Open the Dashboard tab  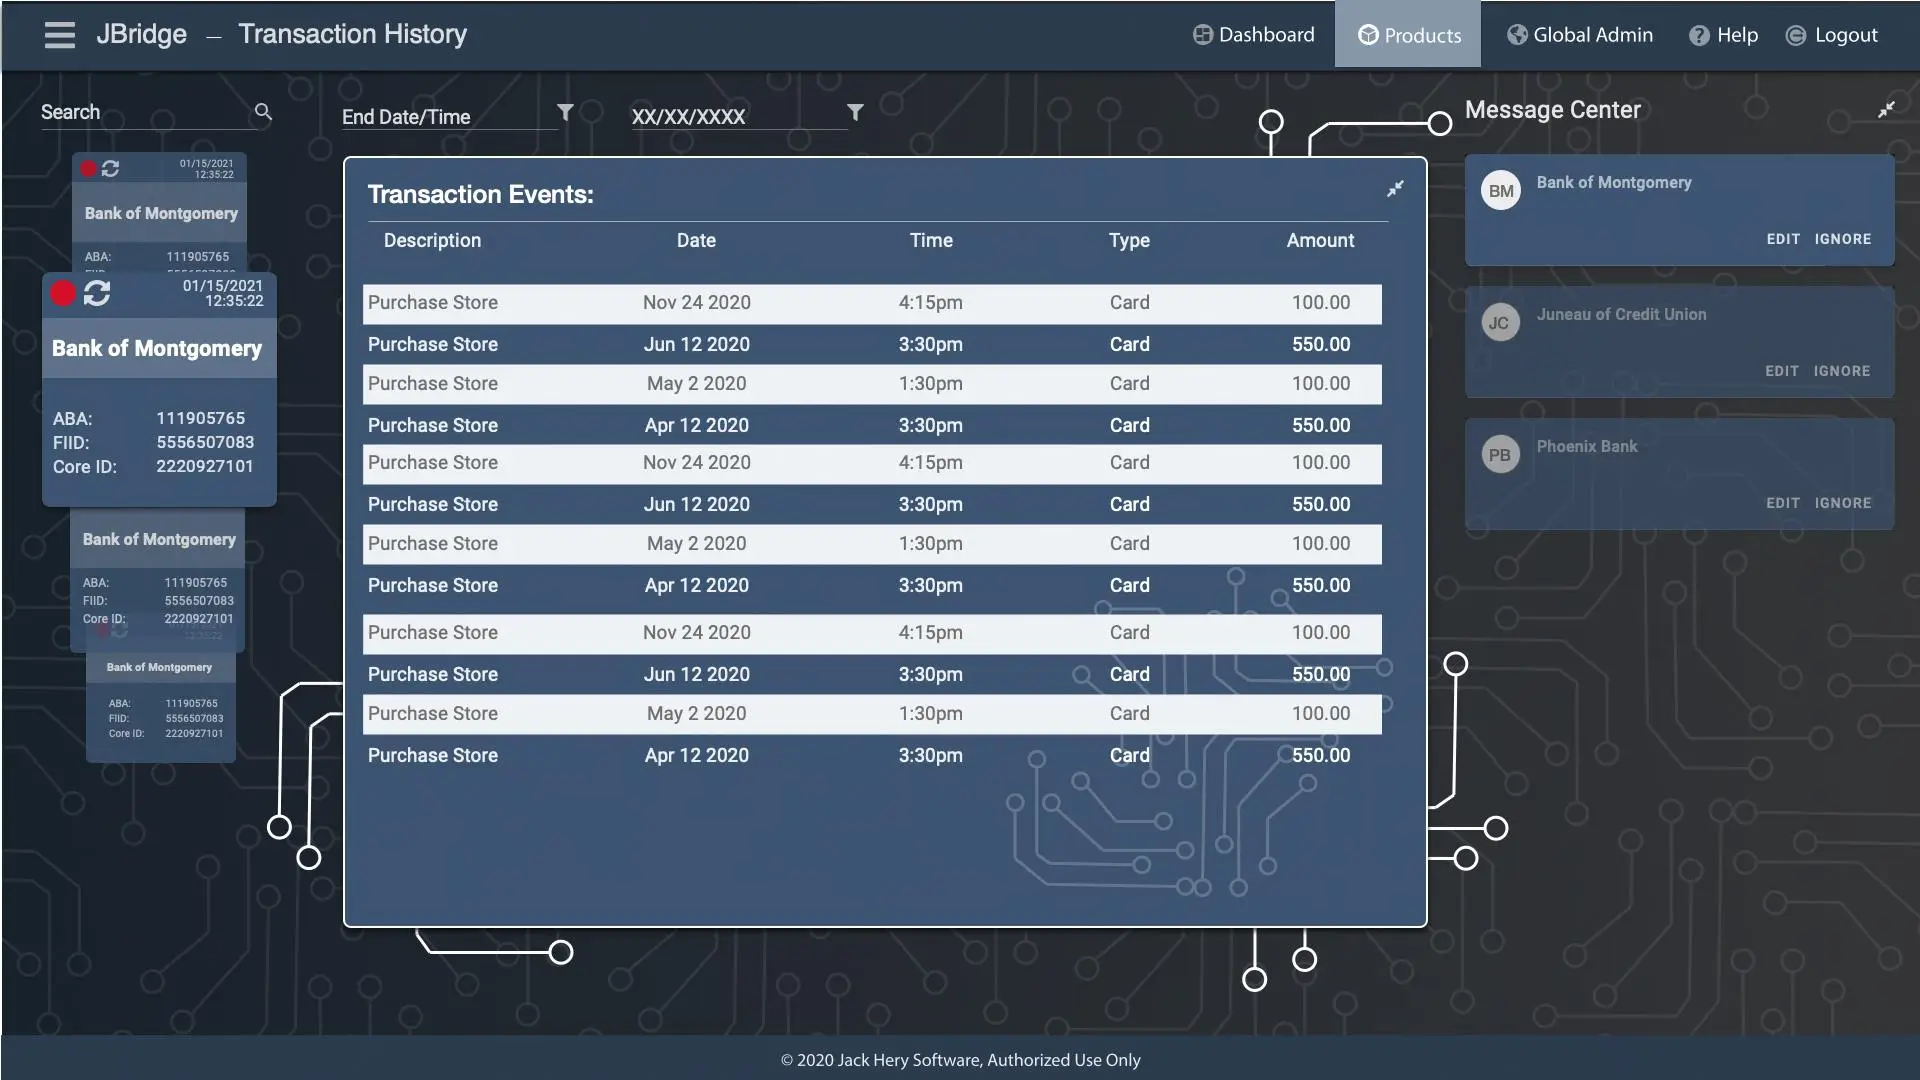1254,35
